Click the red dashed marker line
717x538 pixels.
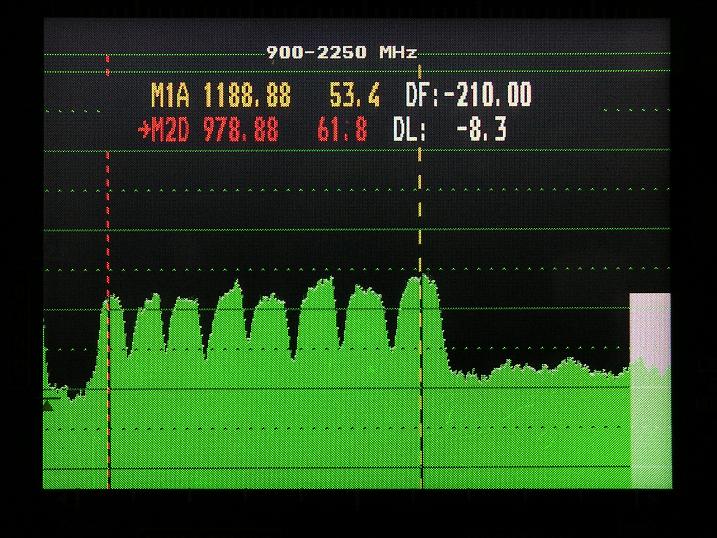108,200
